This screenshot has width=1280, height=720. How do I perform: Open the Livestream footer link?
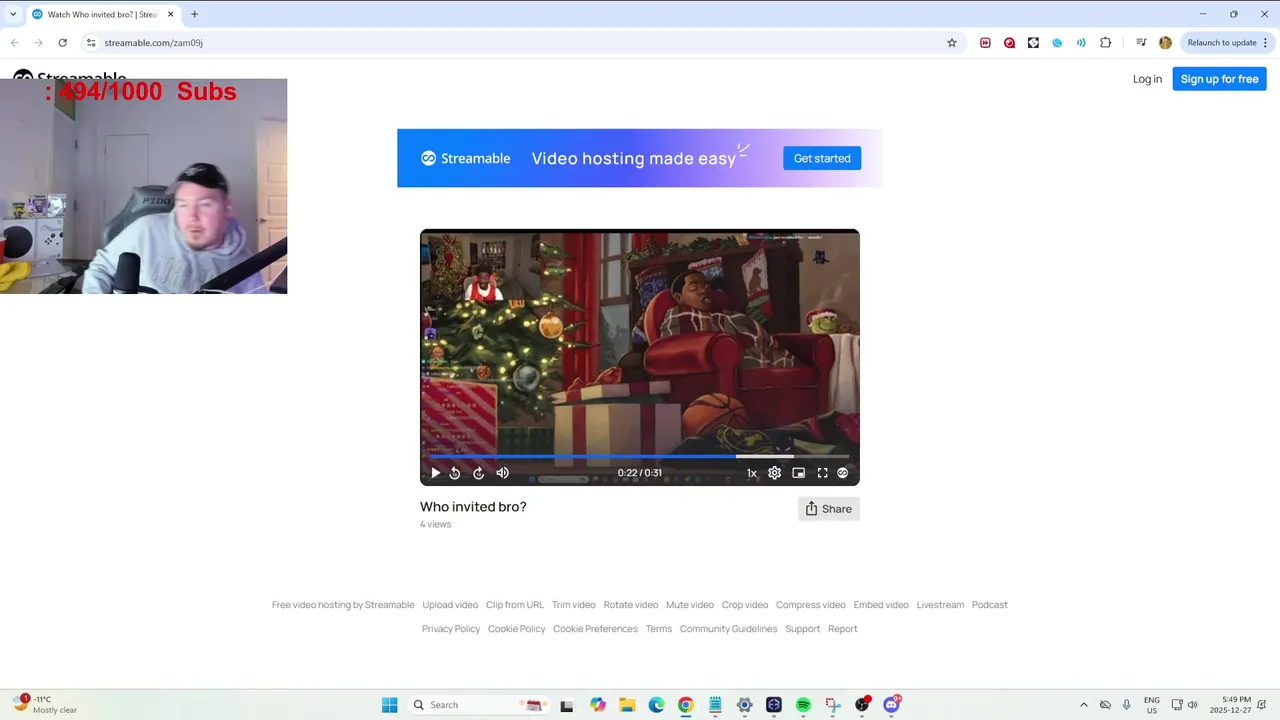click(x=940, y=605)
